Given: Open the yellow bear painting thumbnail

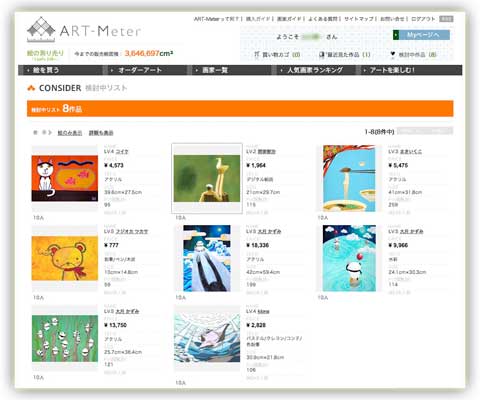Looking at the screenshot, I should (65, 258).
